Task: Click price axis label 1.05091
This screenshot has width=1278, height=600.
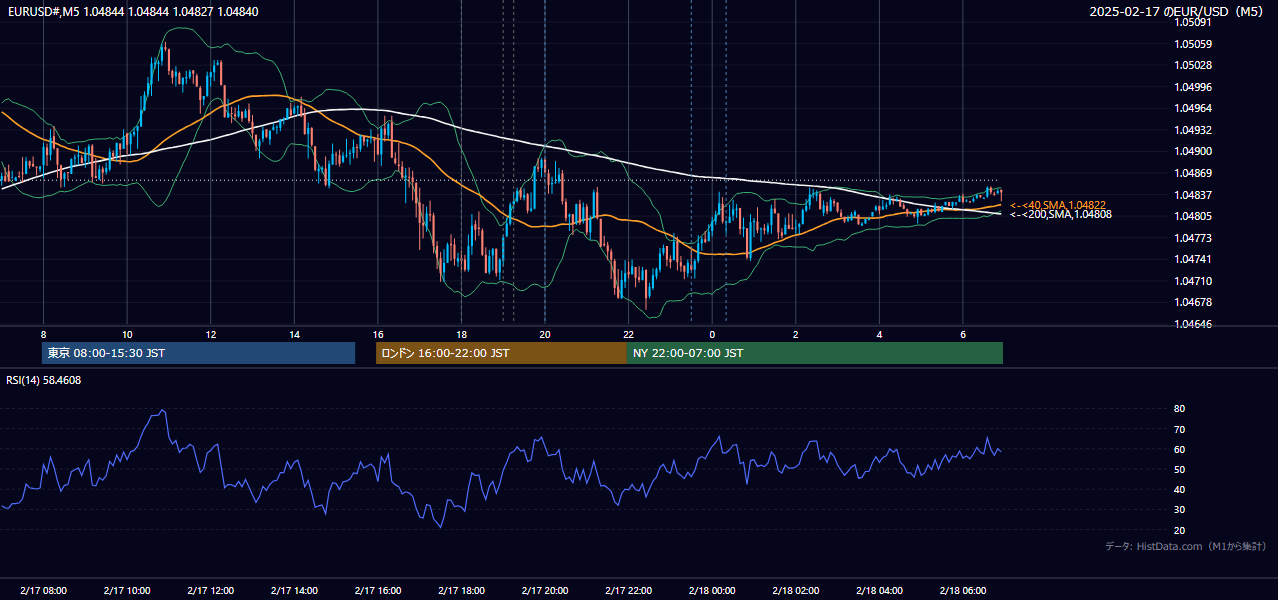Action: 1193,22
